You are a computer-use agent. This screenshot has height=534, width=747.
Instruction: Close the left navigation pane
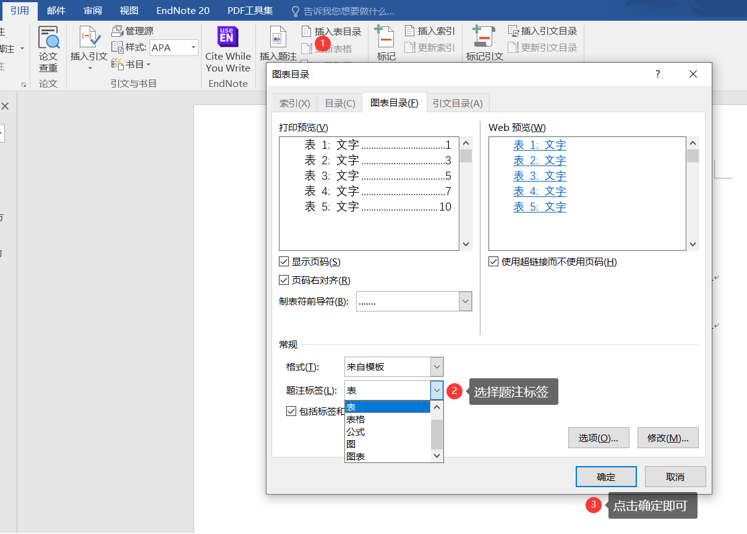pos(5,106)
